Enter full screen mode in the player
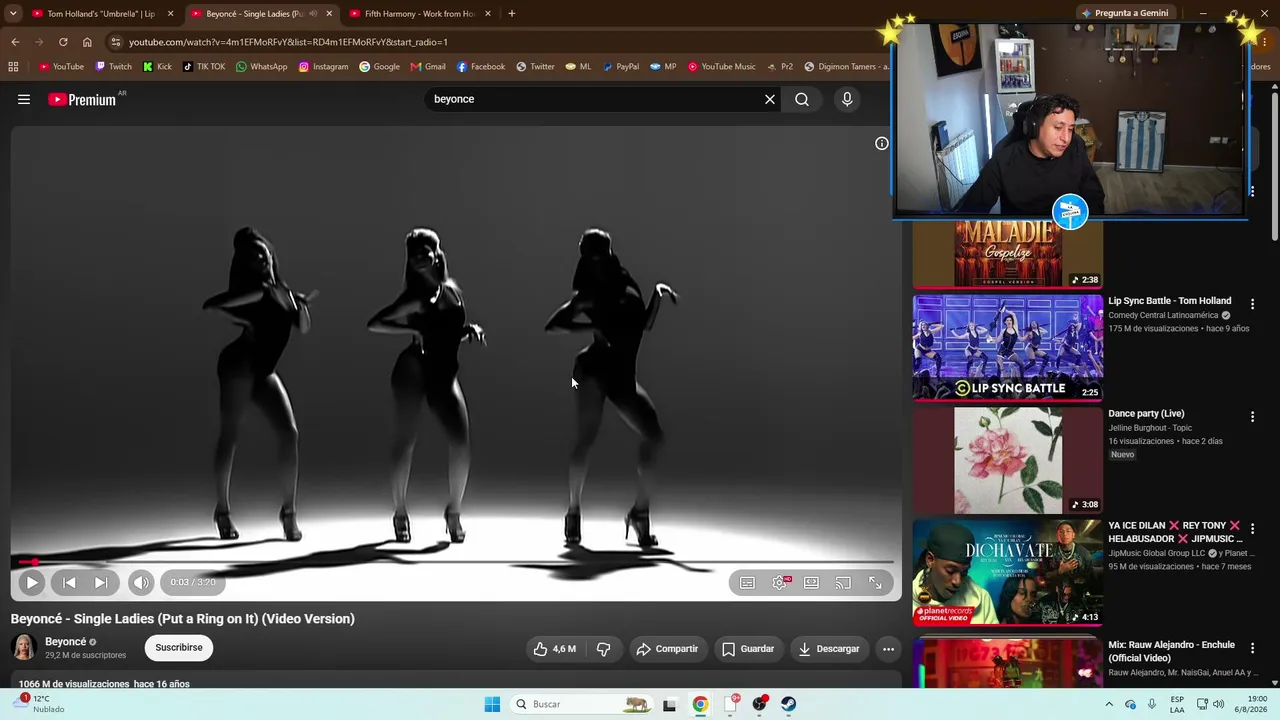Image resolution: width=1280 pixels, height=720 pixels. (875, 582)
